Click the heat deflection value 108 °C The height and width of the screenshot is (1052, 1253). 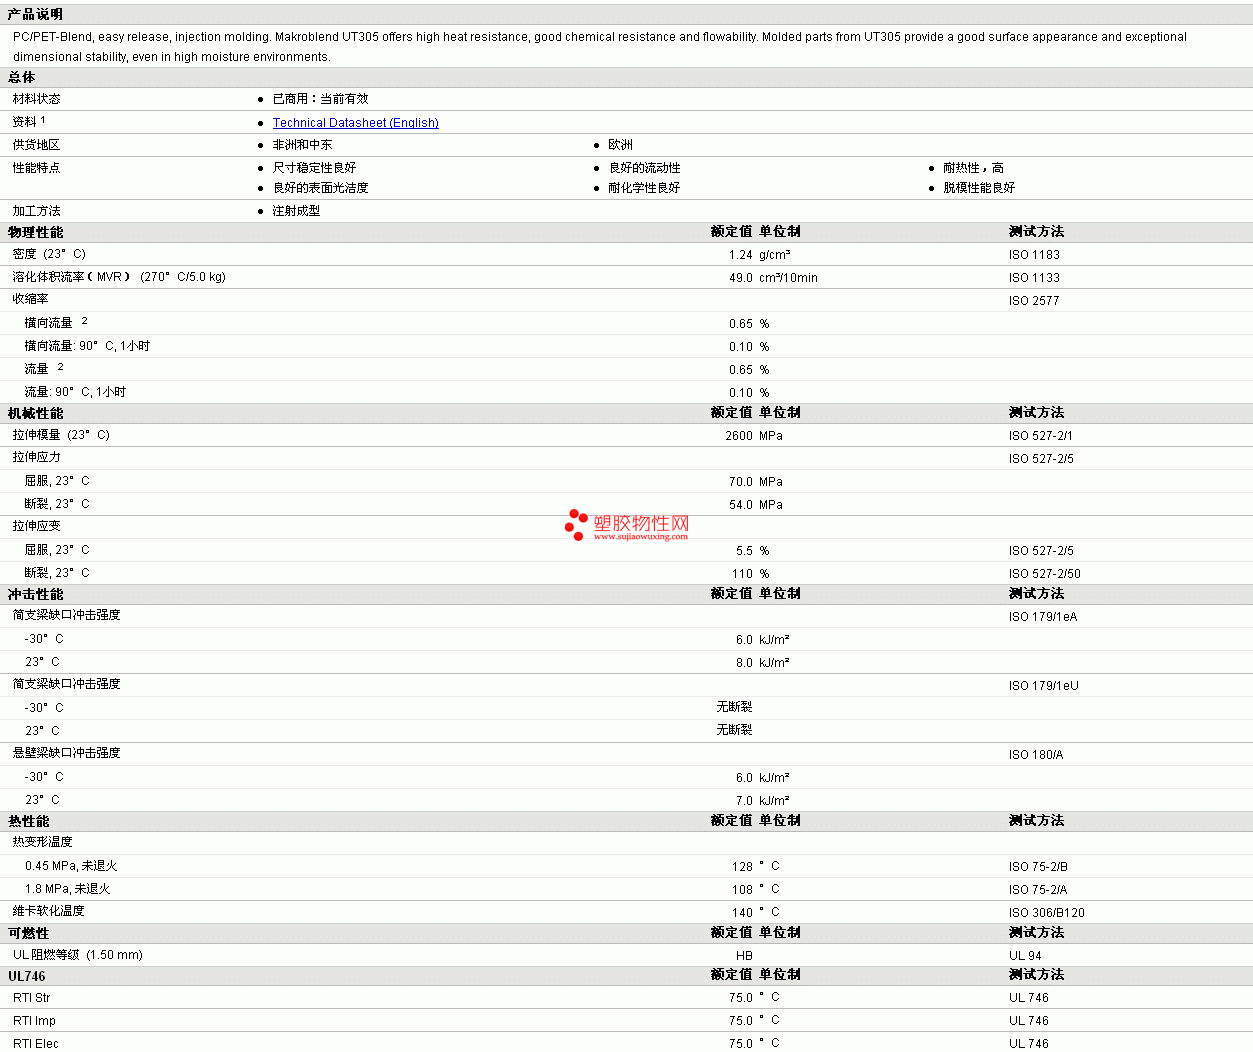coord(755,890)
